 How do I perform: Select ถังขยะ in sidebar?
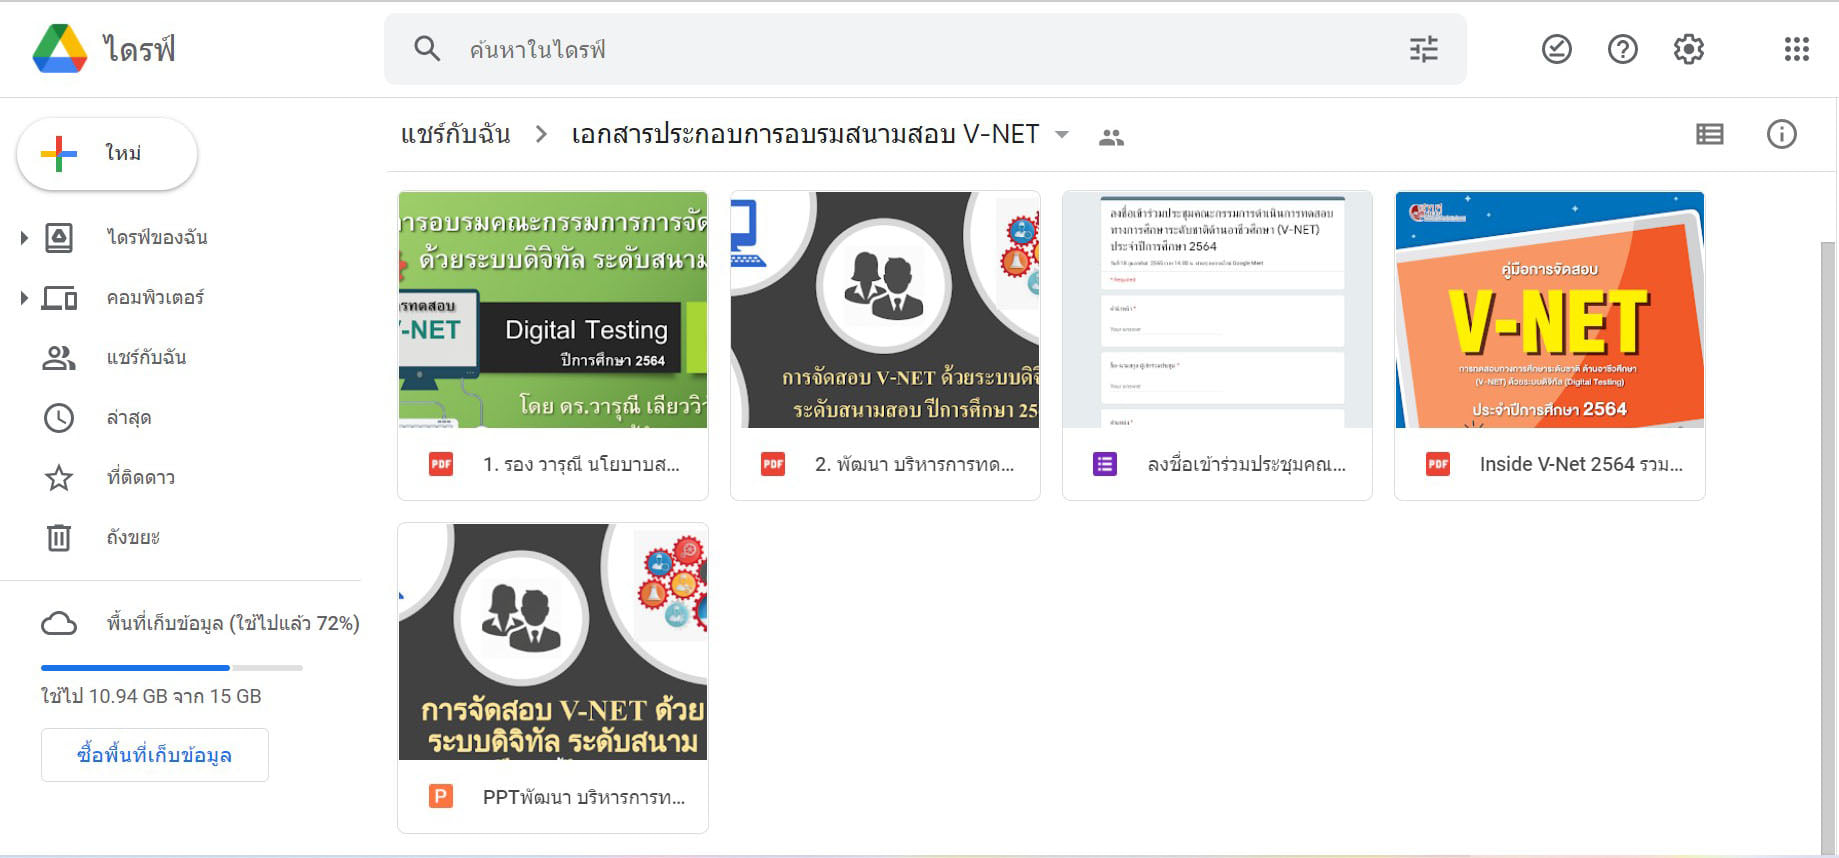click(x=133, y=537)
